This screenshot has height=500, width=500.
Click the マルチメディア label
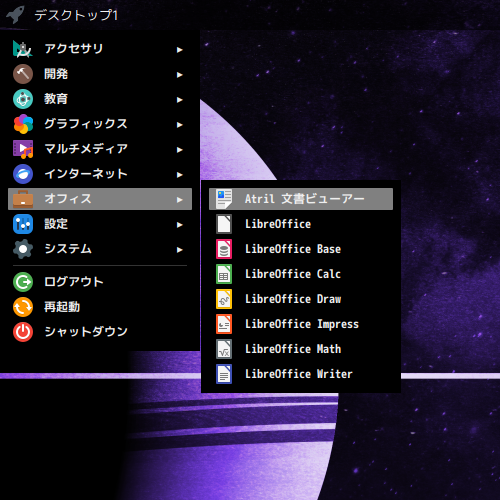coord(86,149)
